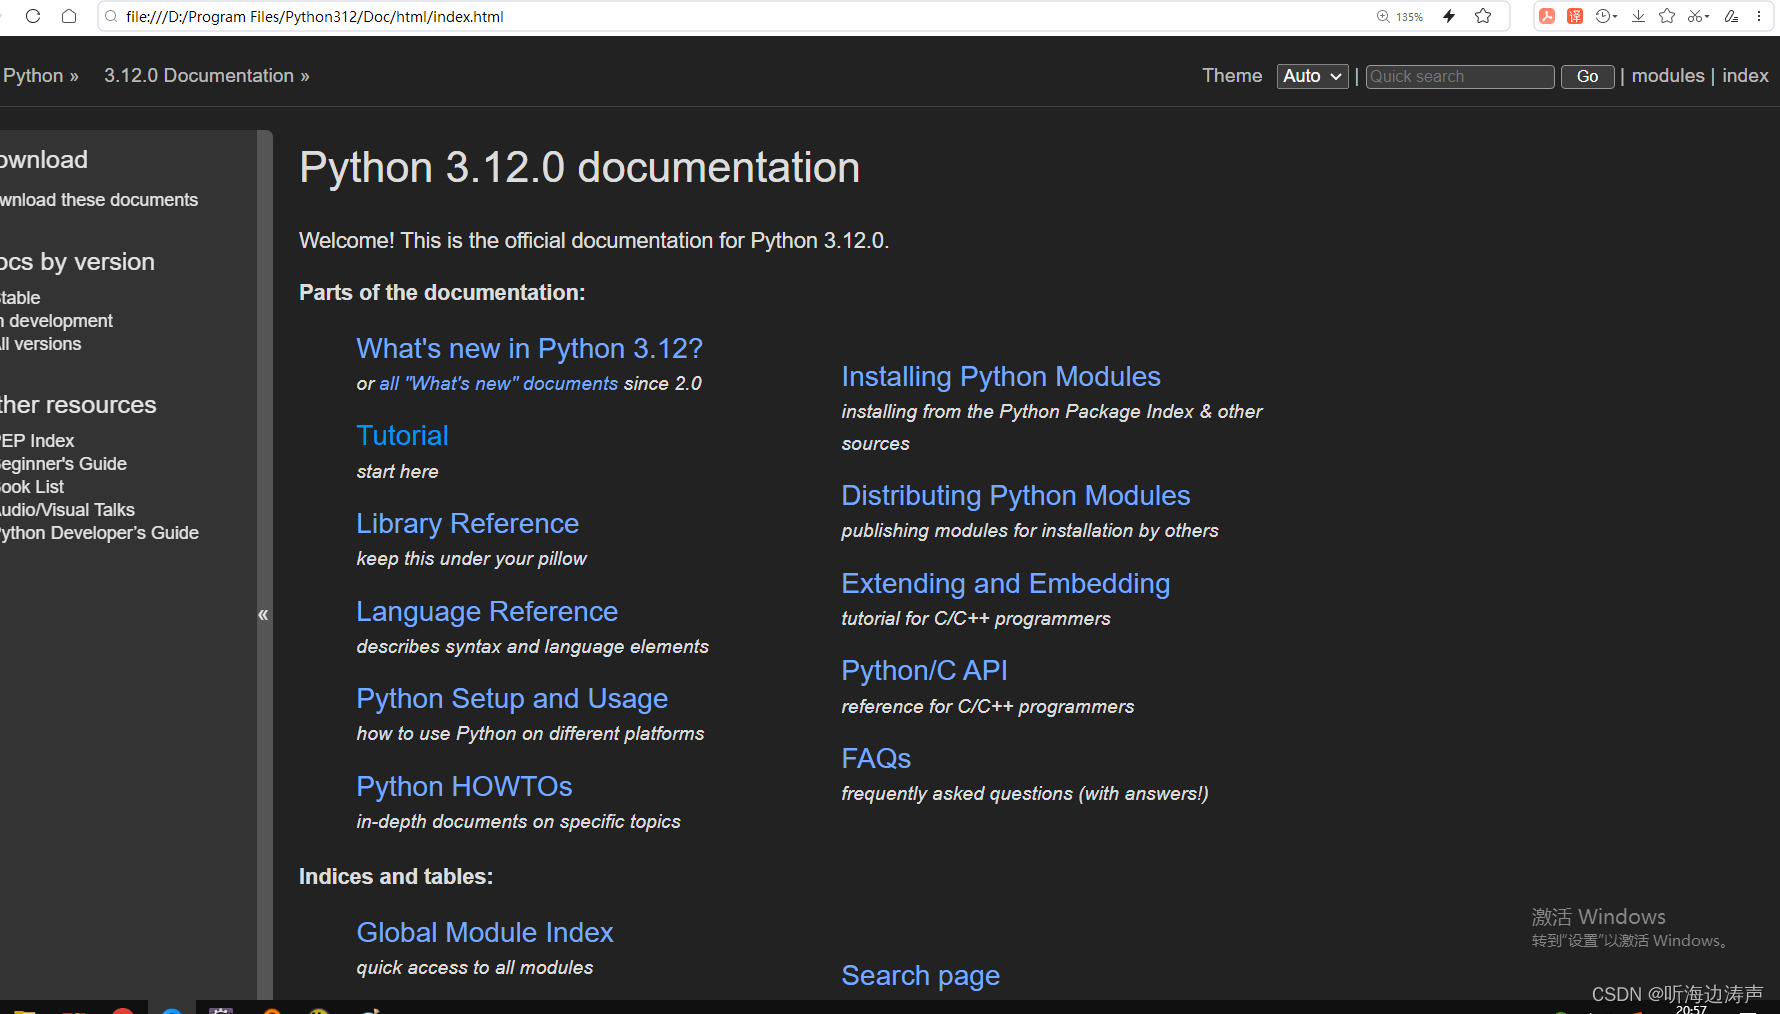Click the All versions sidebar link
The height and width of the screenshot is (1014, 1780).
41,344
